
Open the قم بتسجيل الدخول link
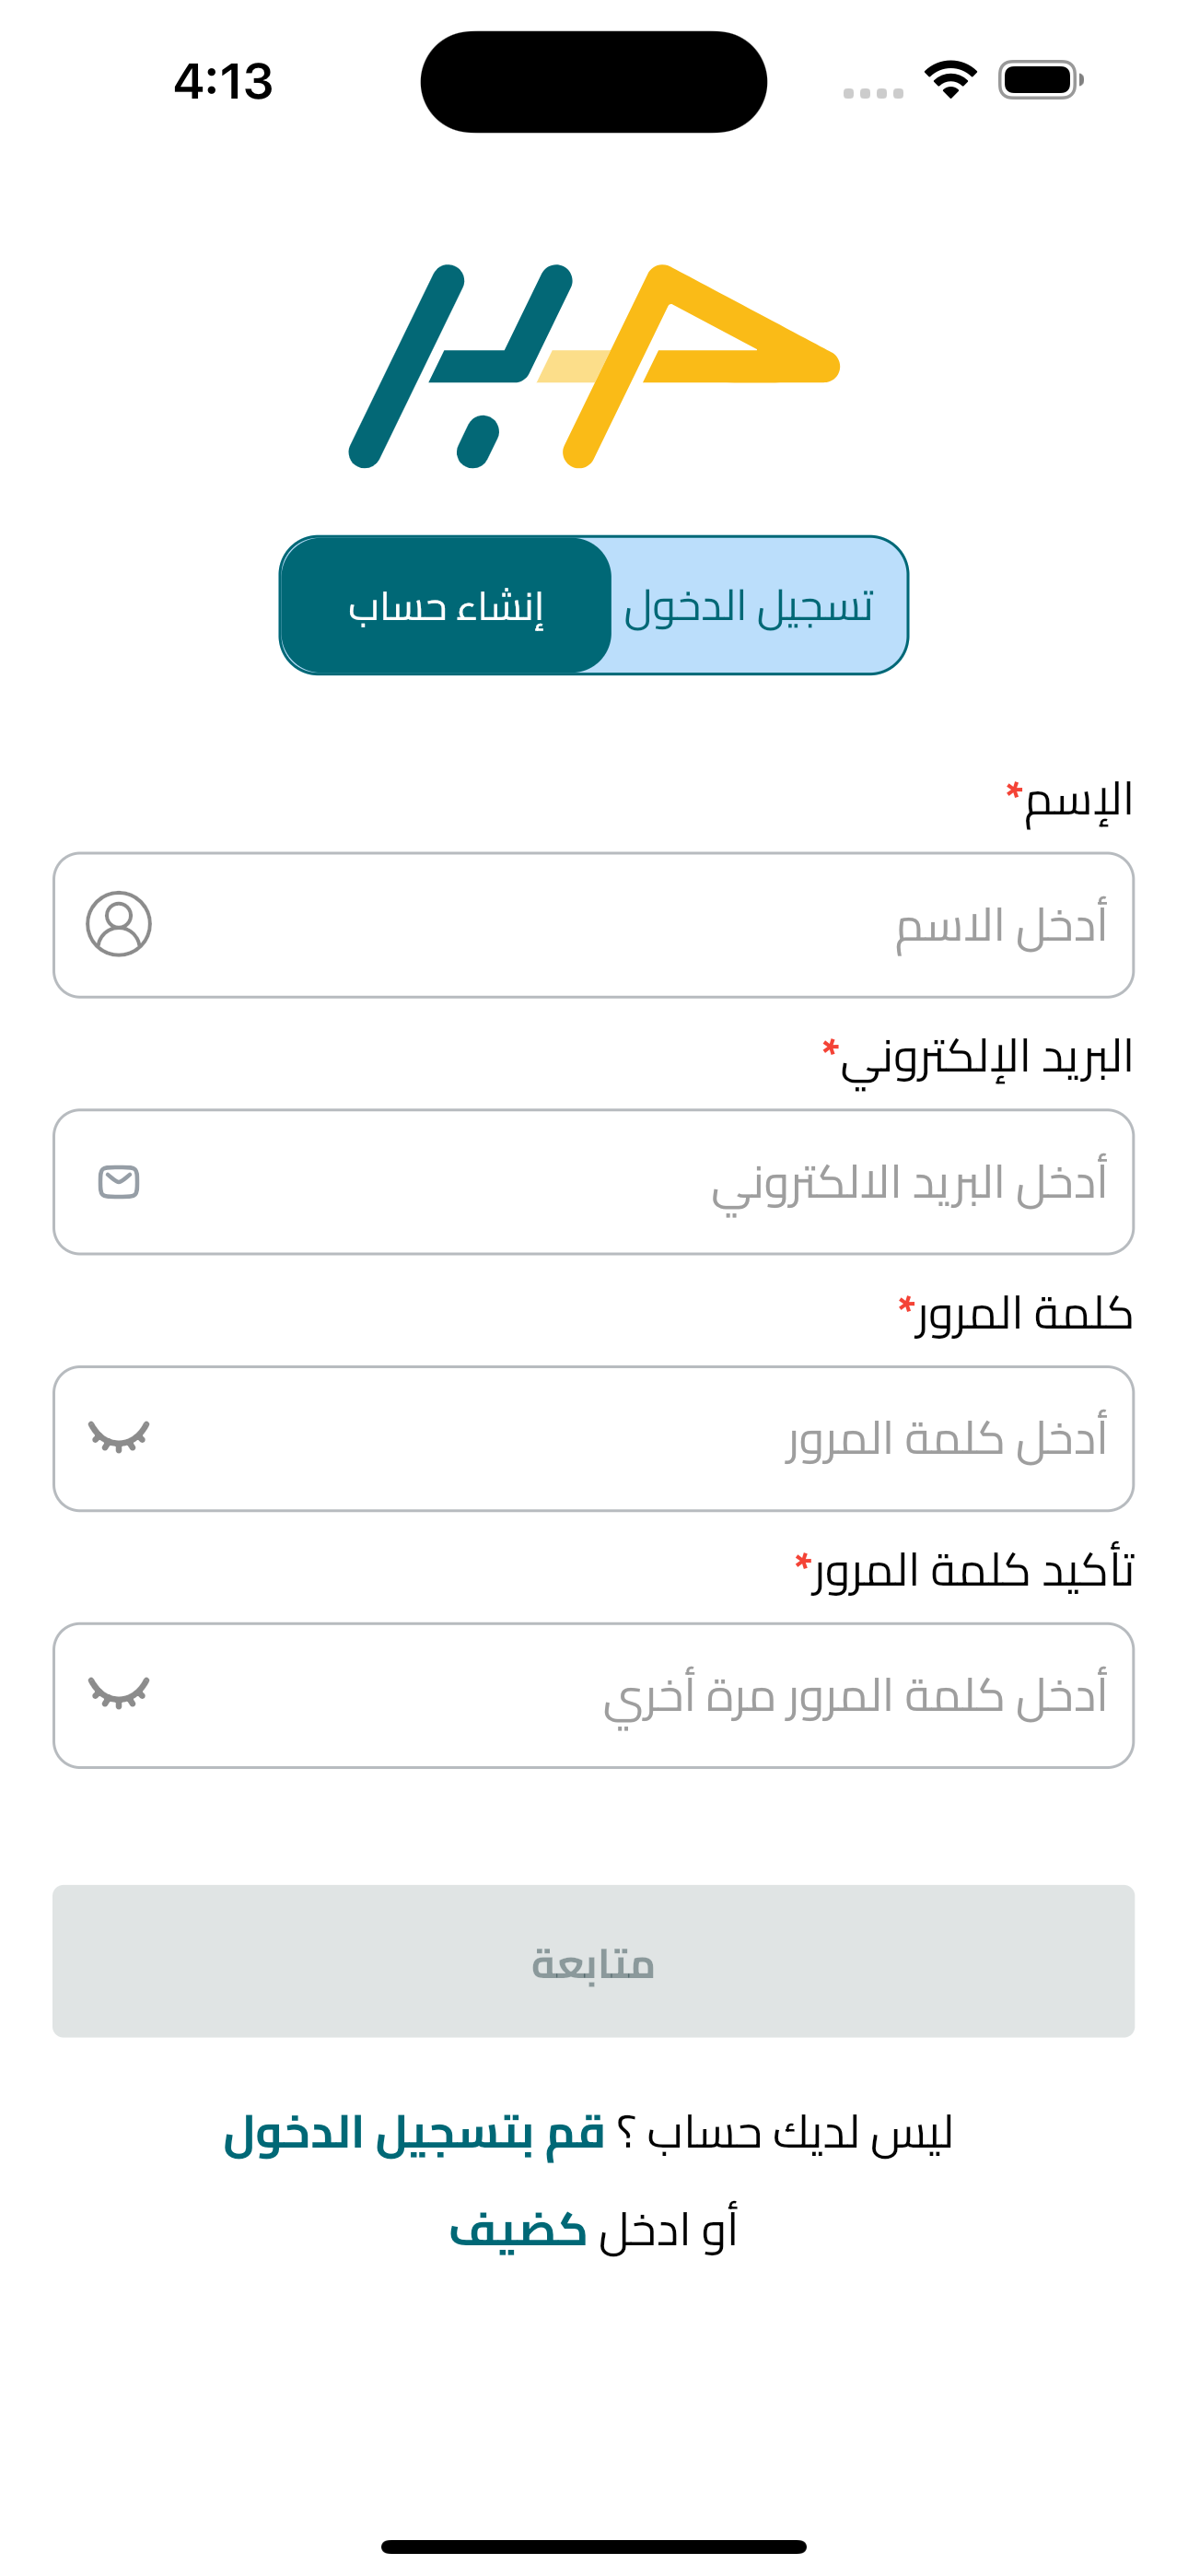point(414,2134)
